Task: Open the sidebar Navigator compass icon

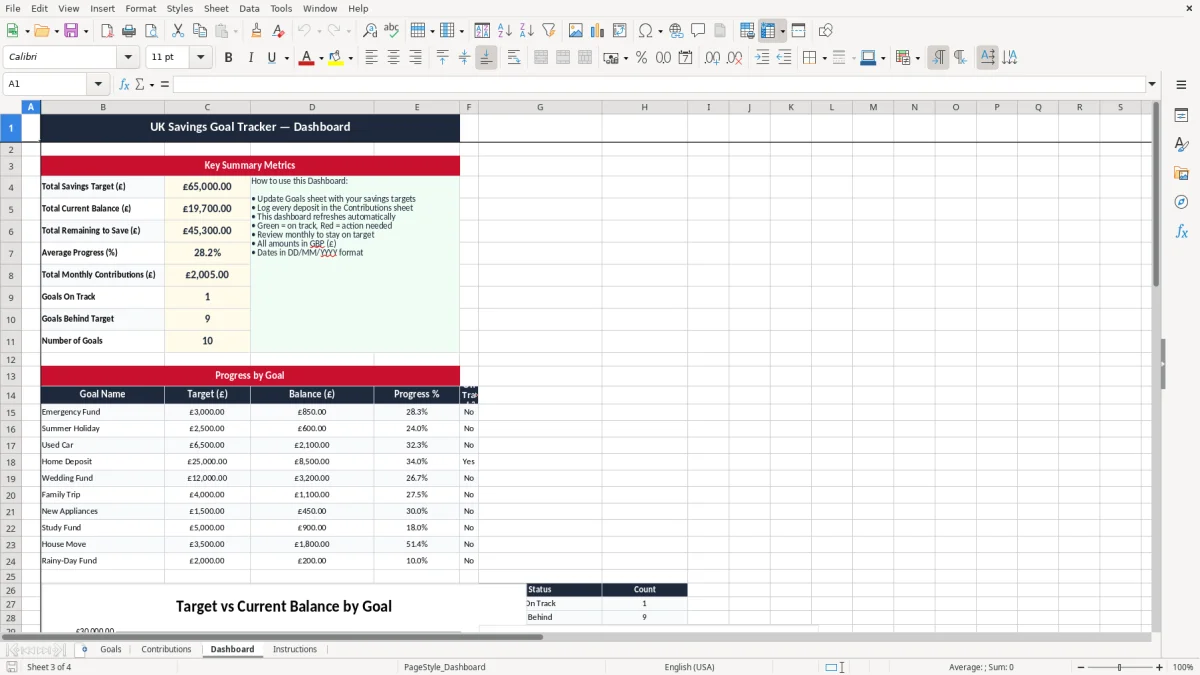Action: click(x=1181, y=202)
